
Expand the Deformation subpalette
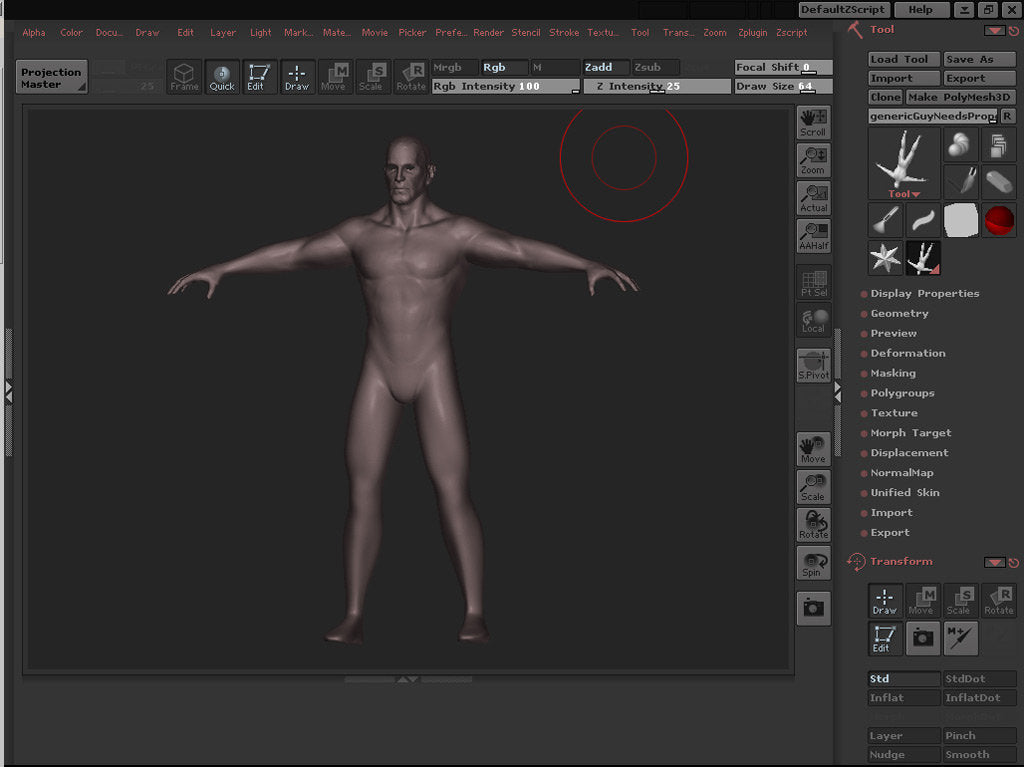907,353
